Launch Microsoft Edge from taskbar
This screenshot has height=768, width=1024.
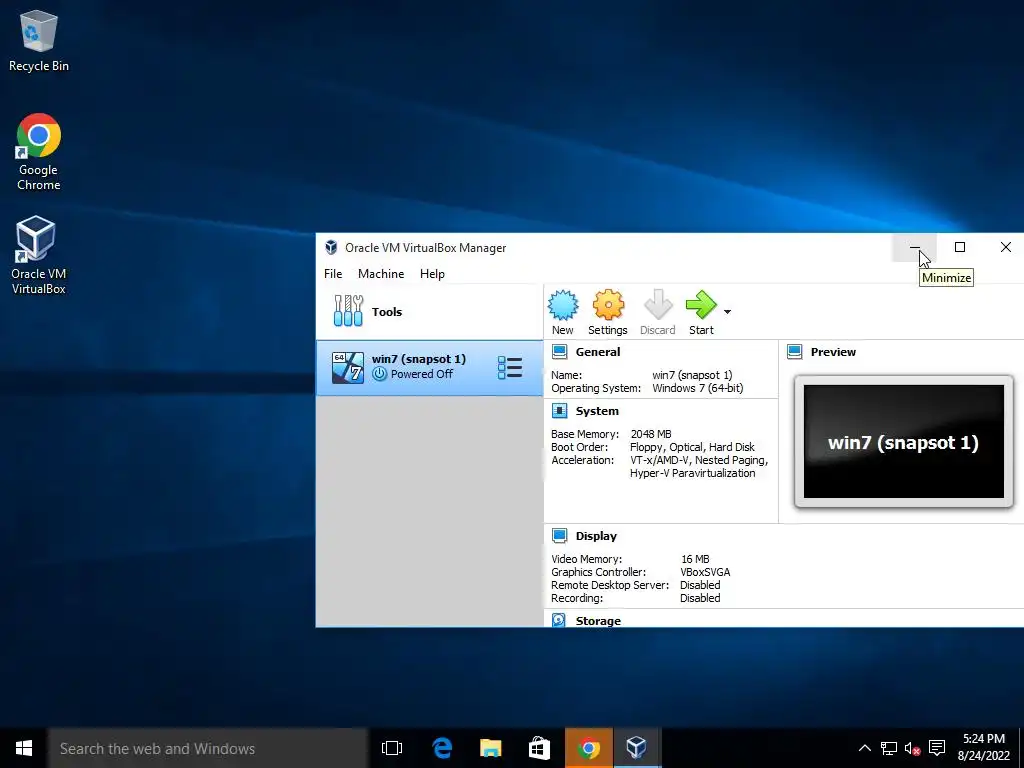point(442,748)
